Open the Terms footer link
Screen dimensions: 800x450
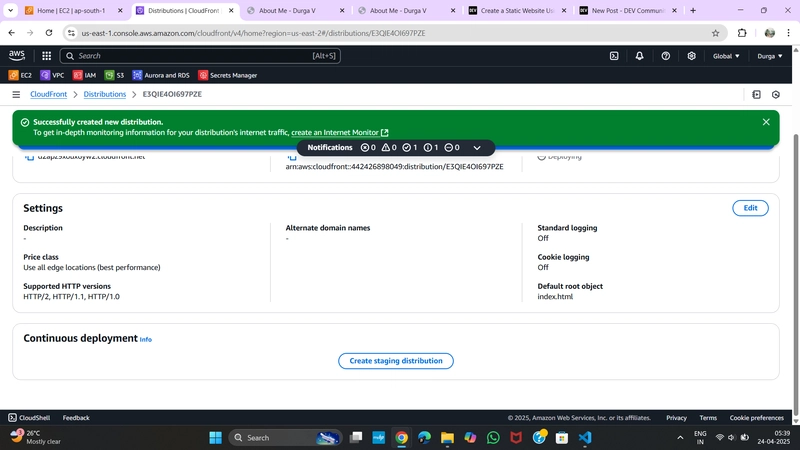coord(708,418)
